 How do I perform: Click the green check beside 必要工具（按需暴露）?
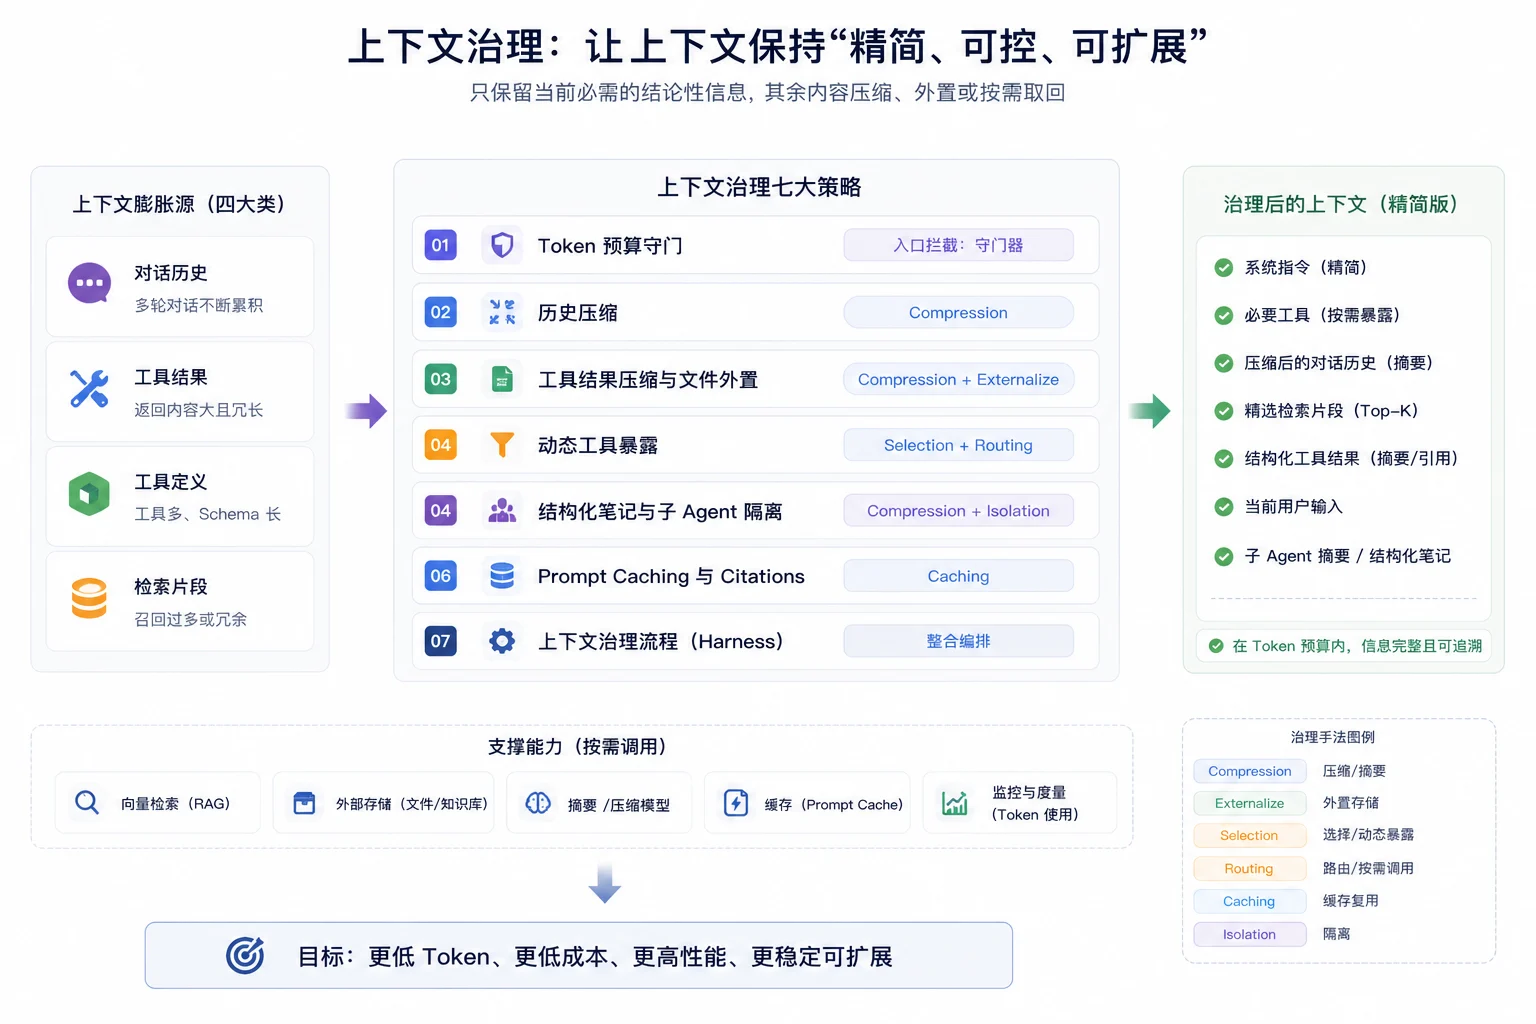[1223, 315]
